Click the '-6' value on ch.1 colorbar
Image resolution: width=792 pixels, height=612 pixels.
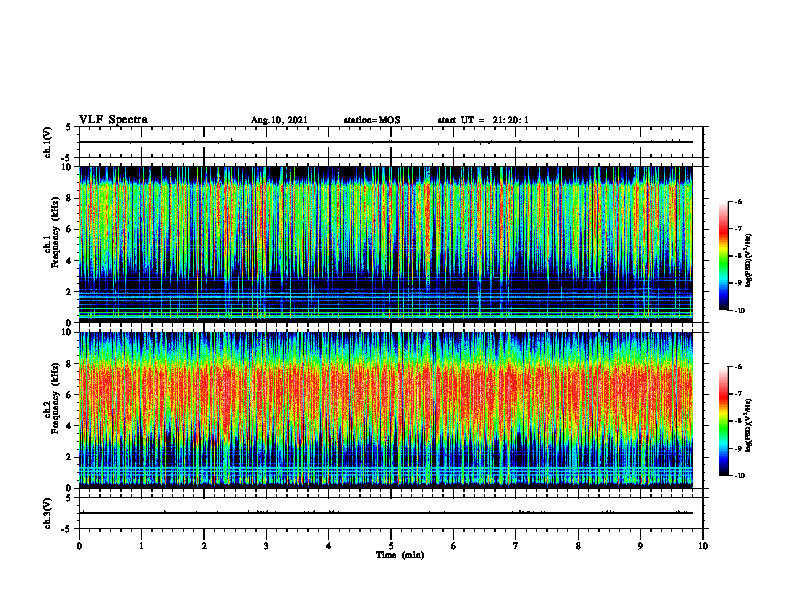click(738, 202)
